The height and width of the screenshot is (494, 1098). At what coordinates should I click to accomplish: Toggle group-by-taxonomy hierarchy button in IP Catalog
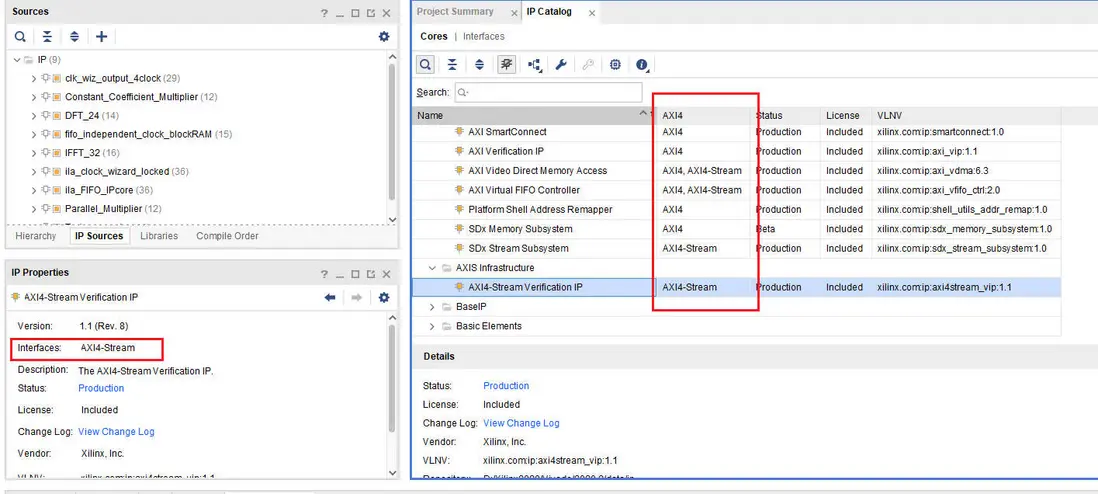point(534,65)
